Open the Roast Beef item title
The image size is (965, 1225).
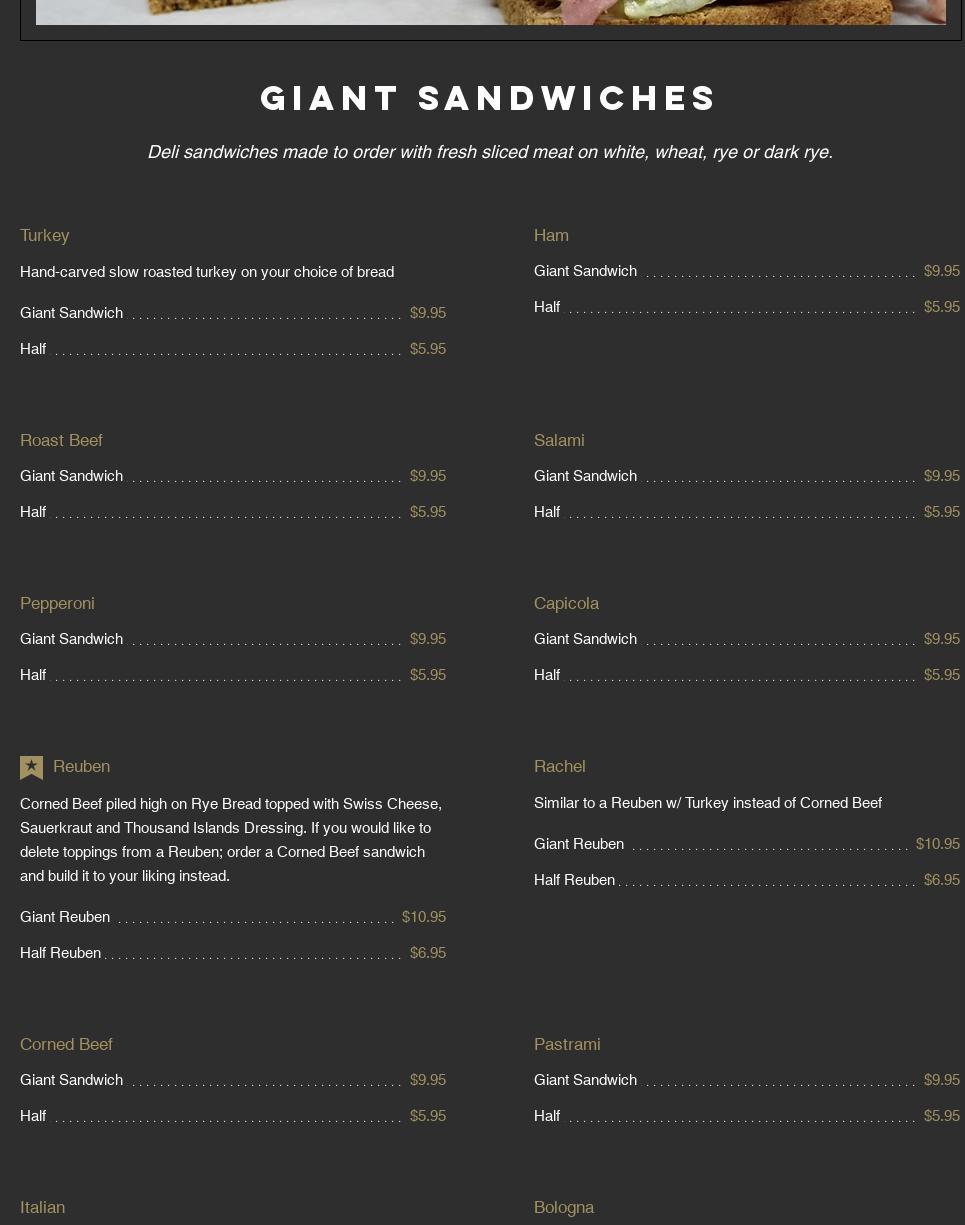(x=61, y=441)
